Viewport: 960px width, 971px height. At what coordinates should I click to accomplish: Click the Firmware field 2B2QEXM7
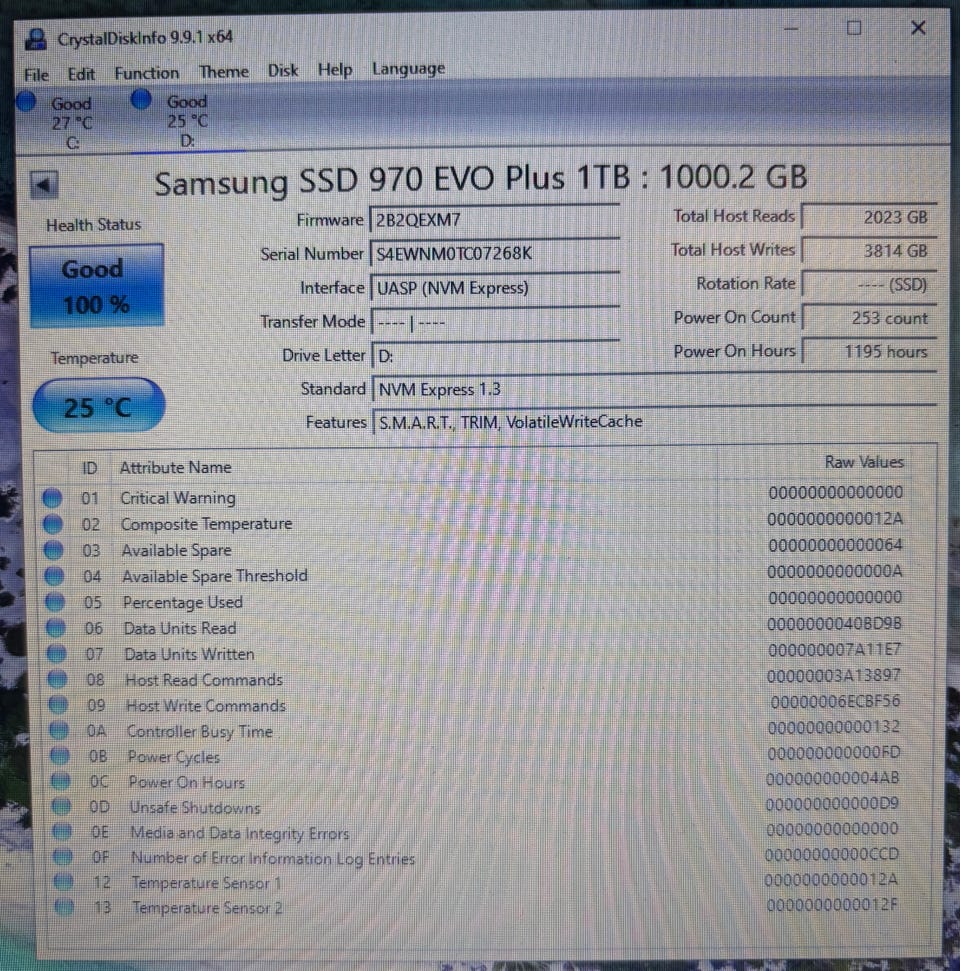494,220
